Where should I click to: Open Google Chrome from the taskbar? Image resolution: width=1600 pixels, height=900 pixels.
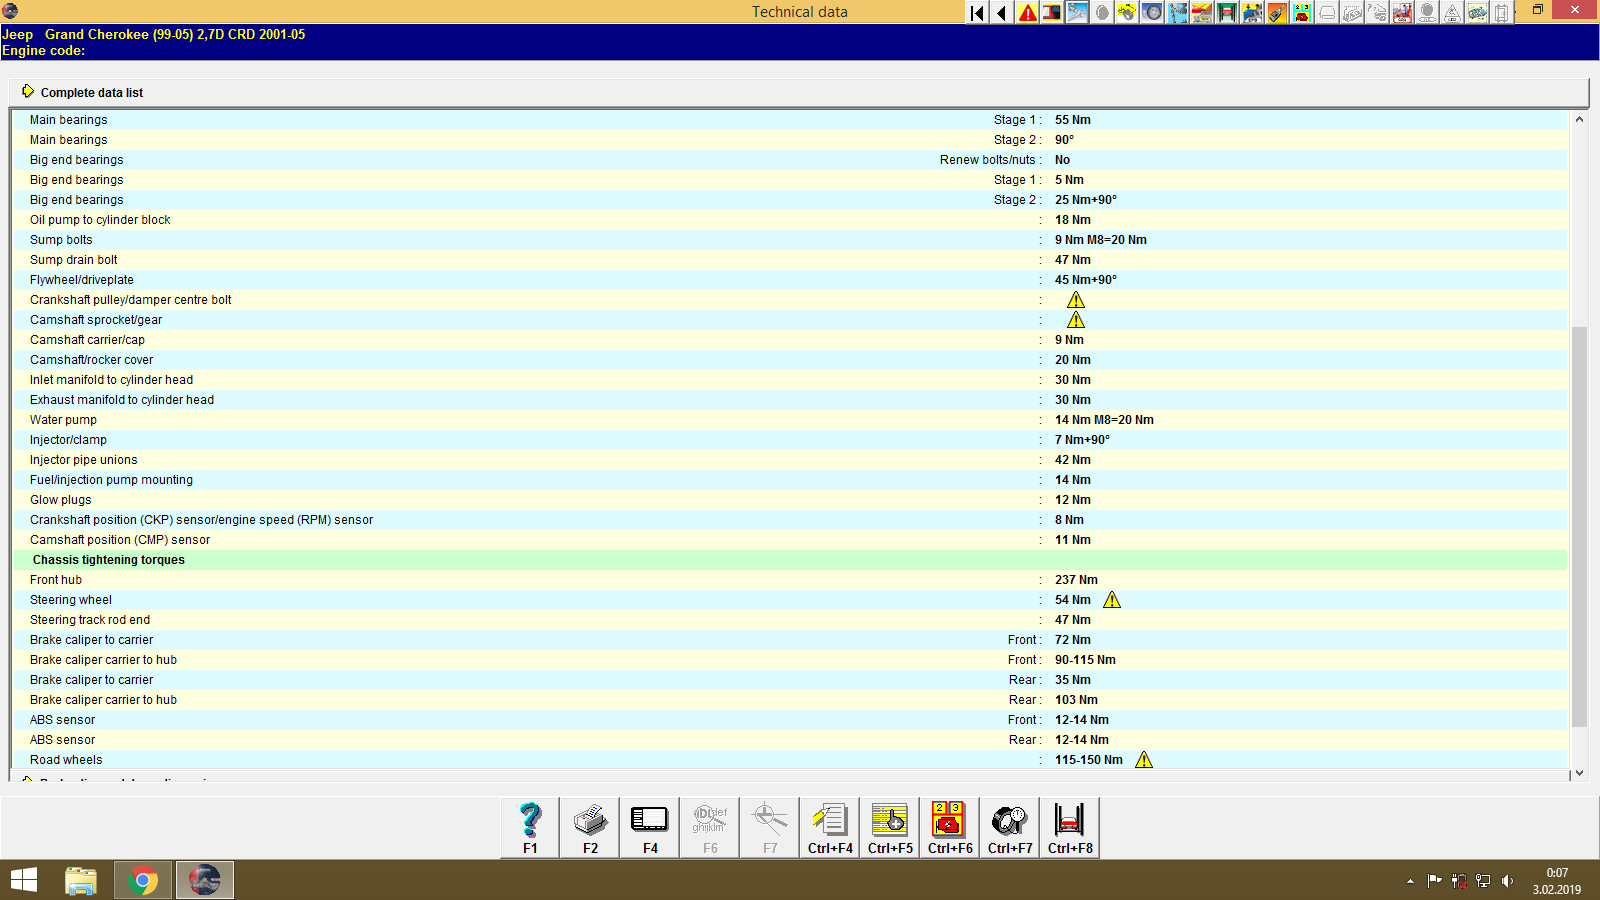tap(142, 880)
